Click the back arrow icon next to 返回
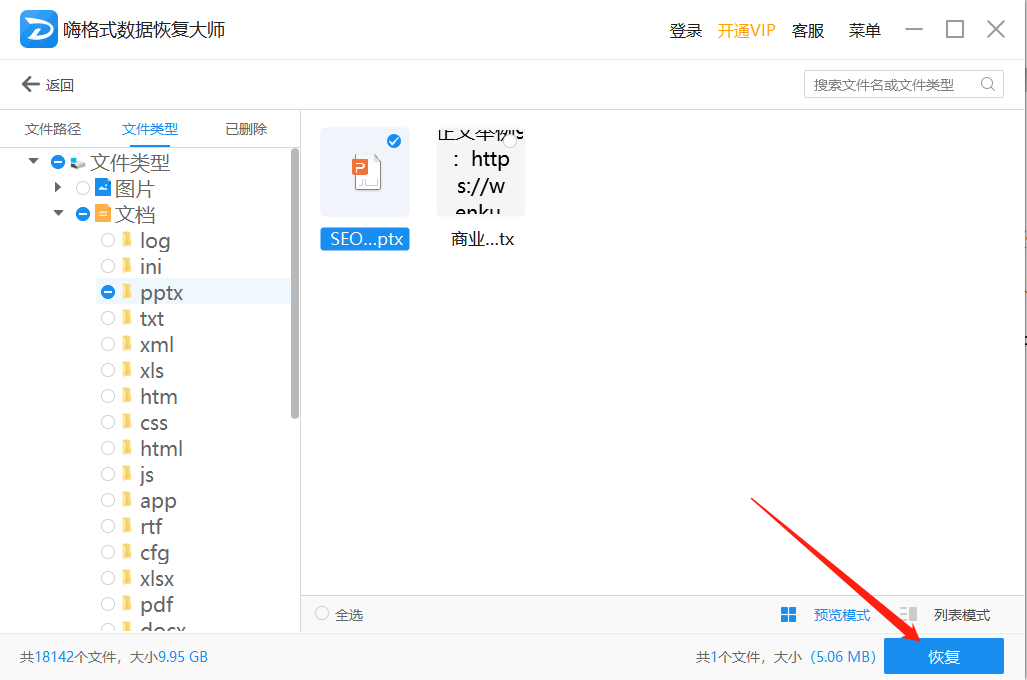 coord(30,84)
